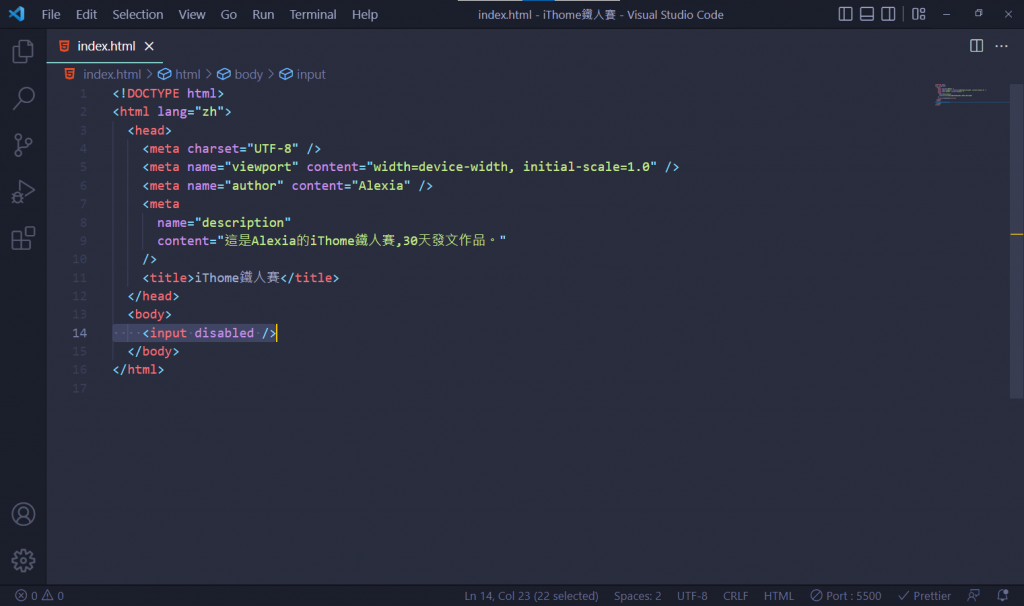Toggle the bottom panel layout button
Viewport: 1024px width, 606px height.
point(867,14)
